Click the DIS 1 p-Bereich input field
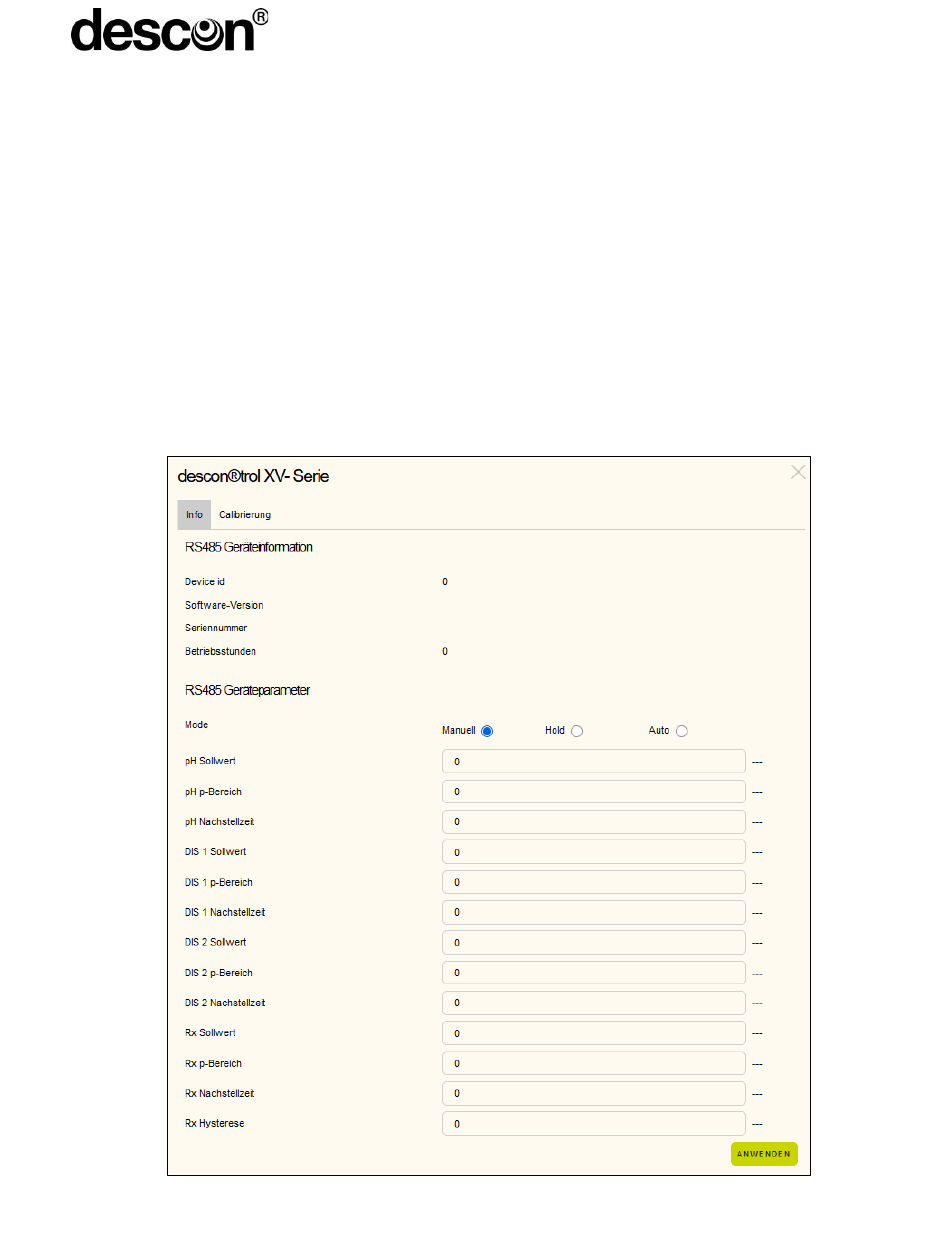This screenshot has width=950, height=1260. (x=594, y=882)
